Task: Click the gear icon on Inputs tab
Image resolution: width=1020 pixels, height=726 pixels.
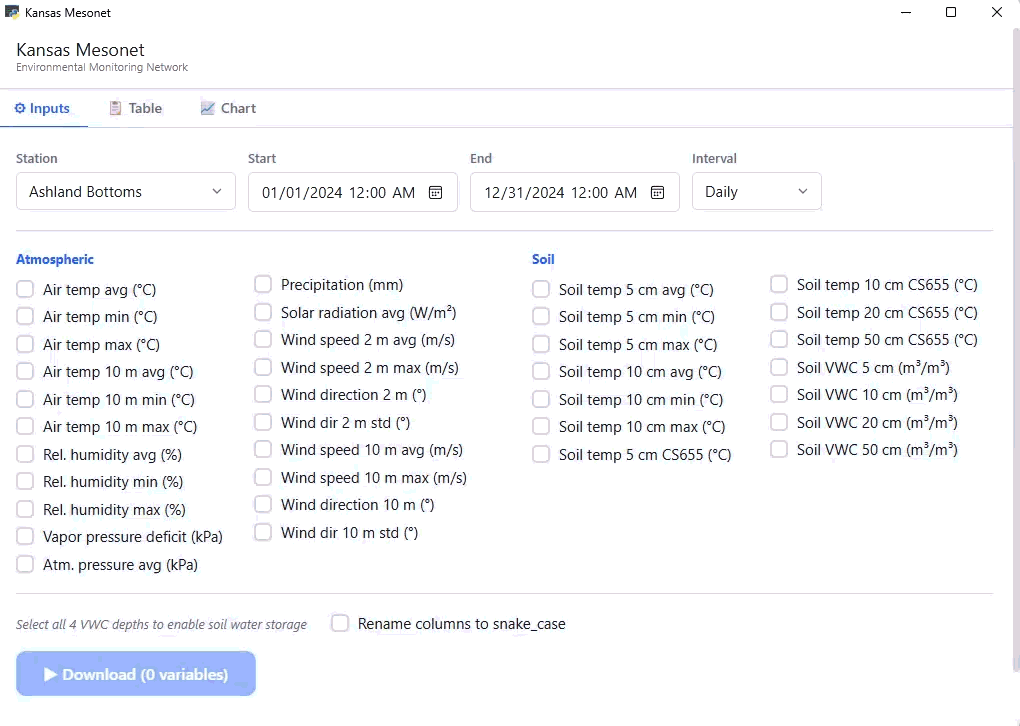Action: coord(20,108)
